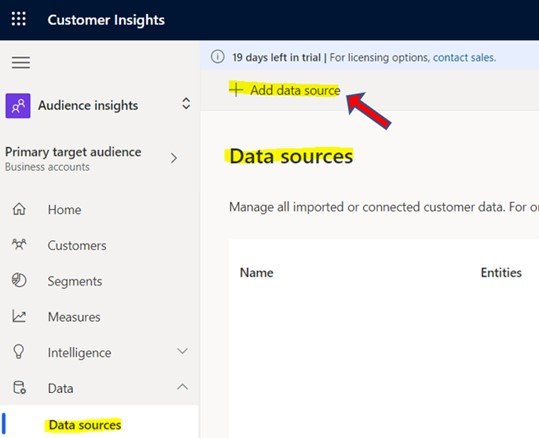Sort by Entities column header
This screenshot has height=438, width=539.
(x=501, y=273)
